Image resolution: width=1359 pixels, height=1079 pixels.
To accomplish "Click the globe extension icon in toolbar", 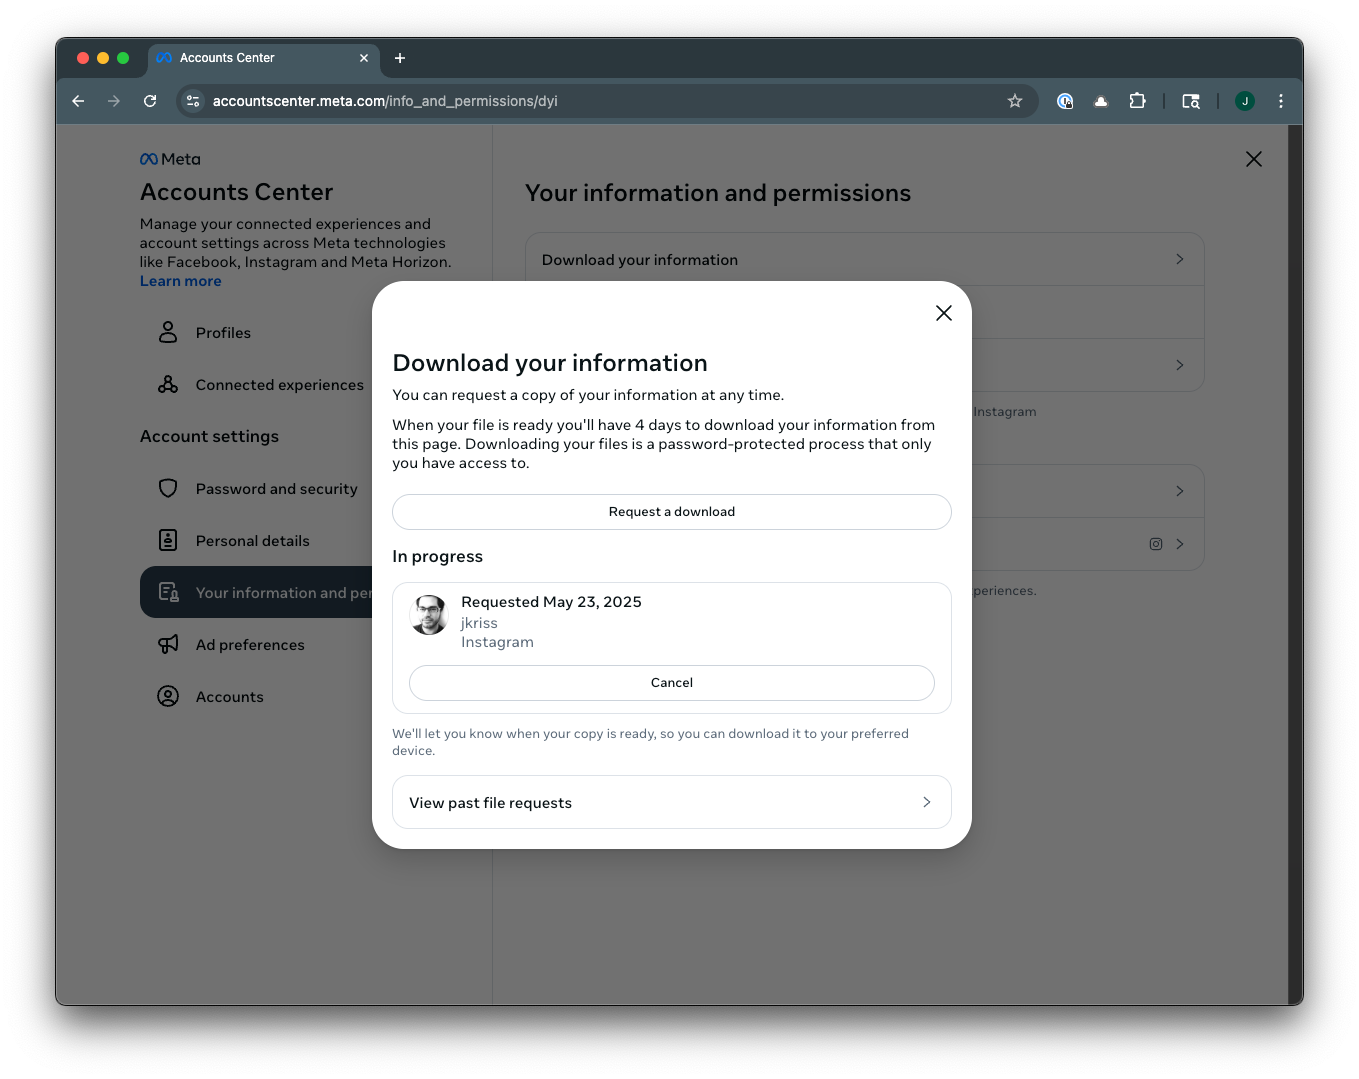I will coord(1065,101).
